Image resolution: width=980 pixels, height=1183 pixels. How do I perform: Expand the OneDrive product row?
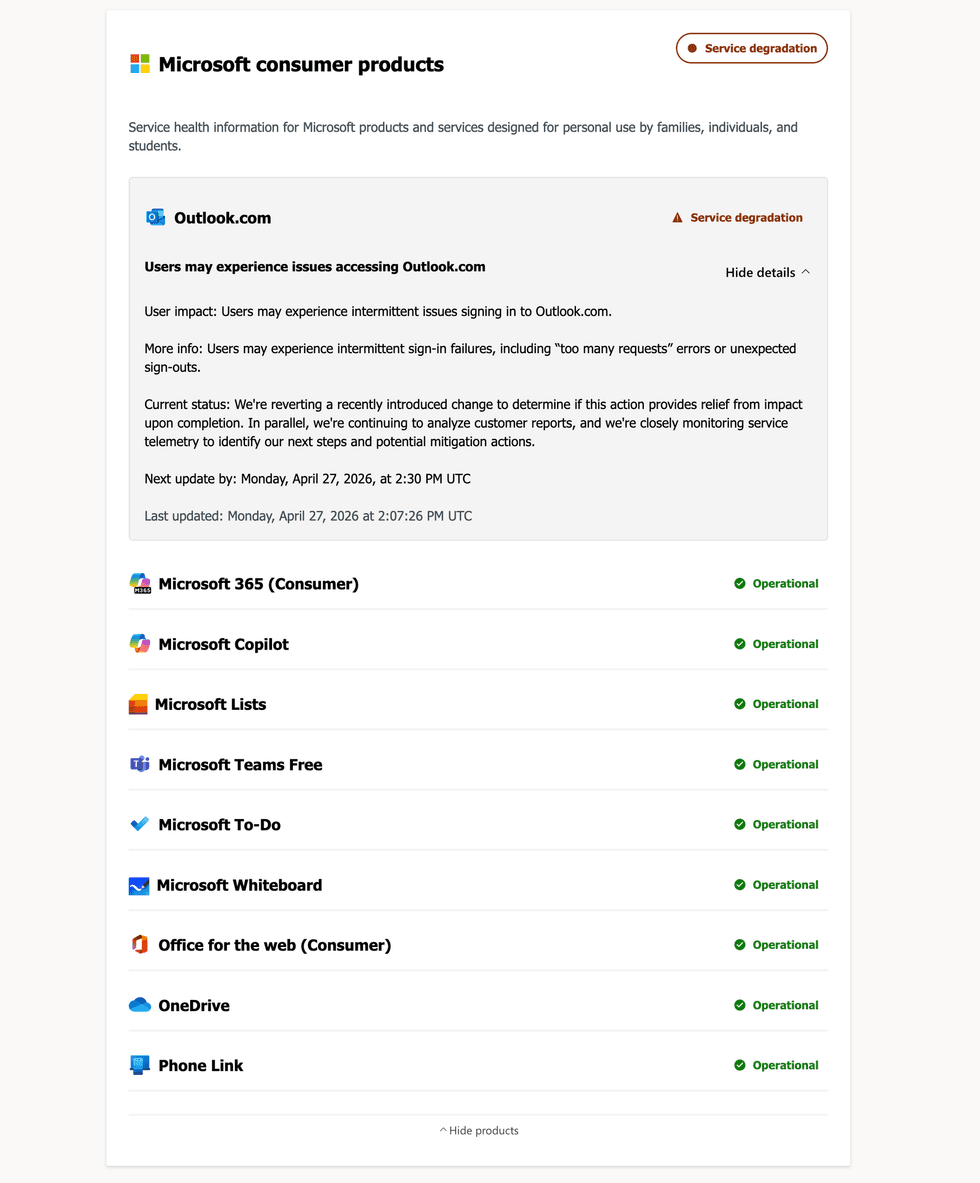click(194, 1005)
